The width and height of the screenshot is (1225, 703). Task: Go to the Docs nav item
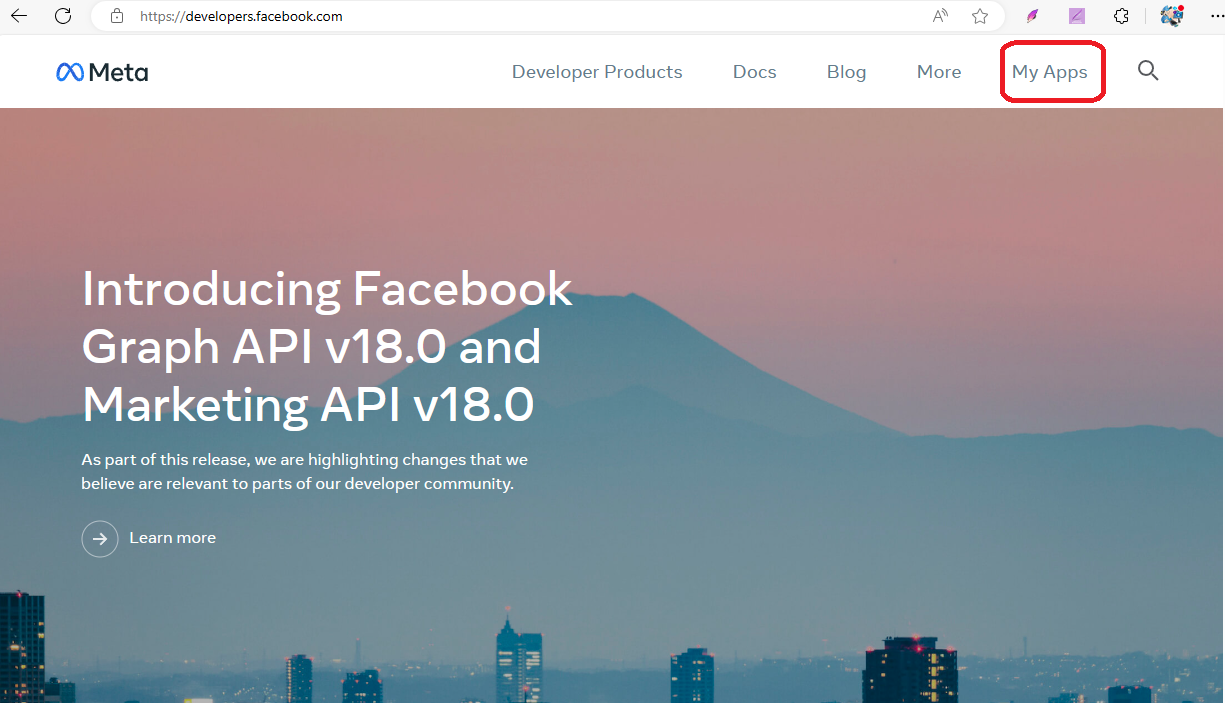pyautogui.click(x=754, y=72)
